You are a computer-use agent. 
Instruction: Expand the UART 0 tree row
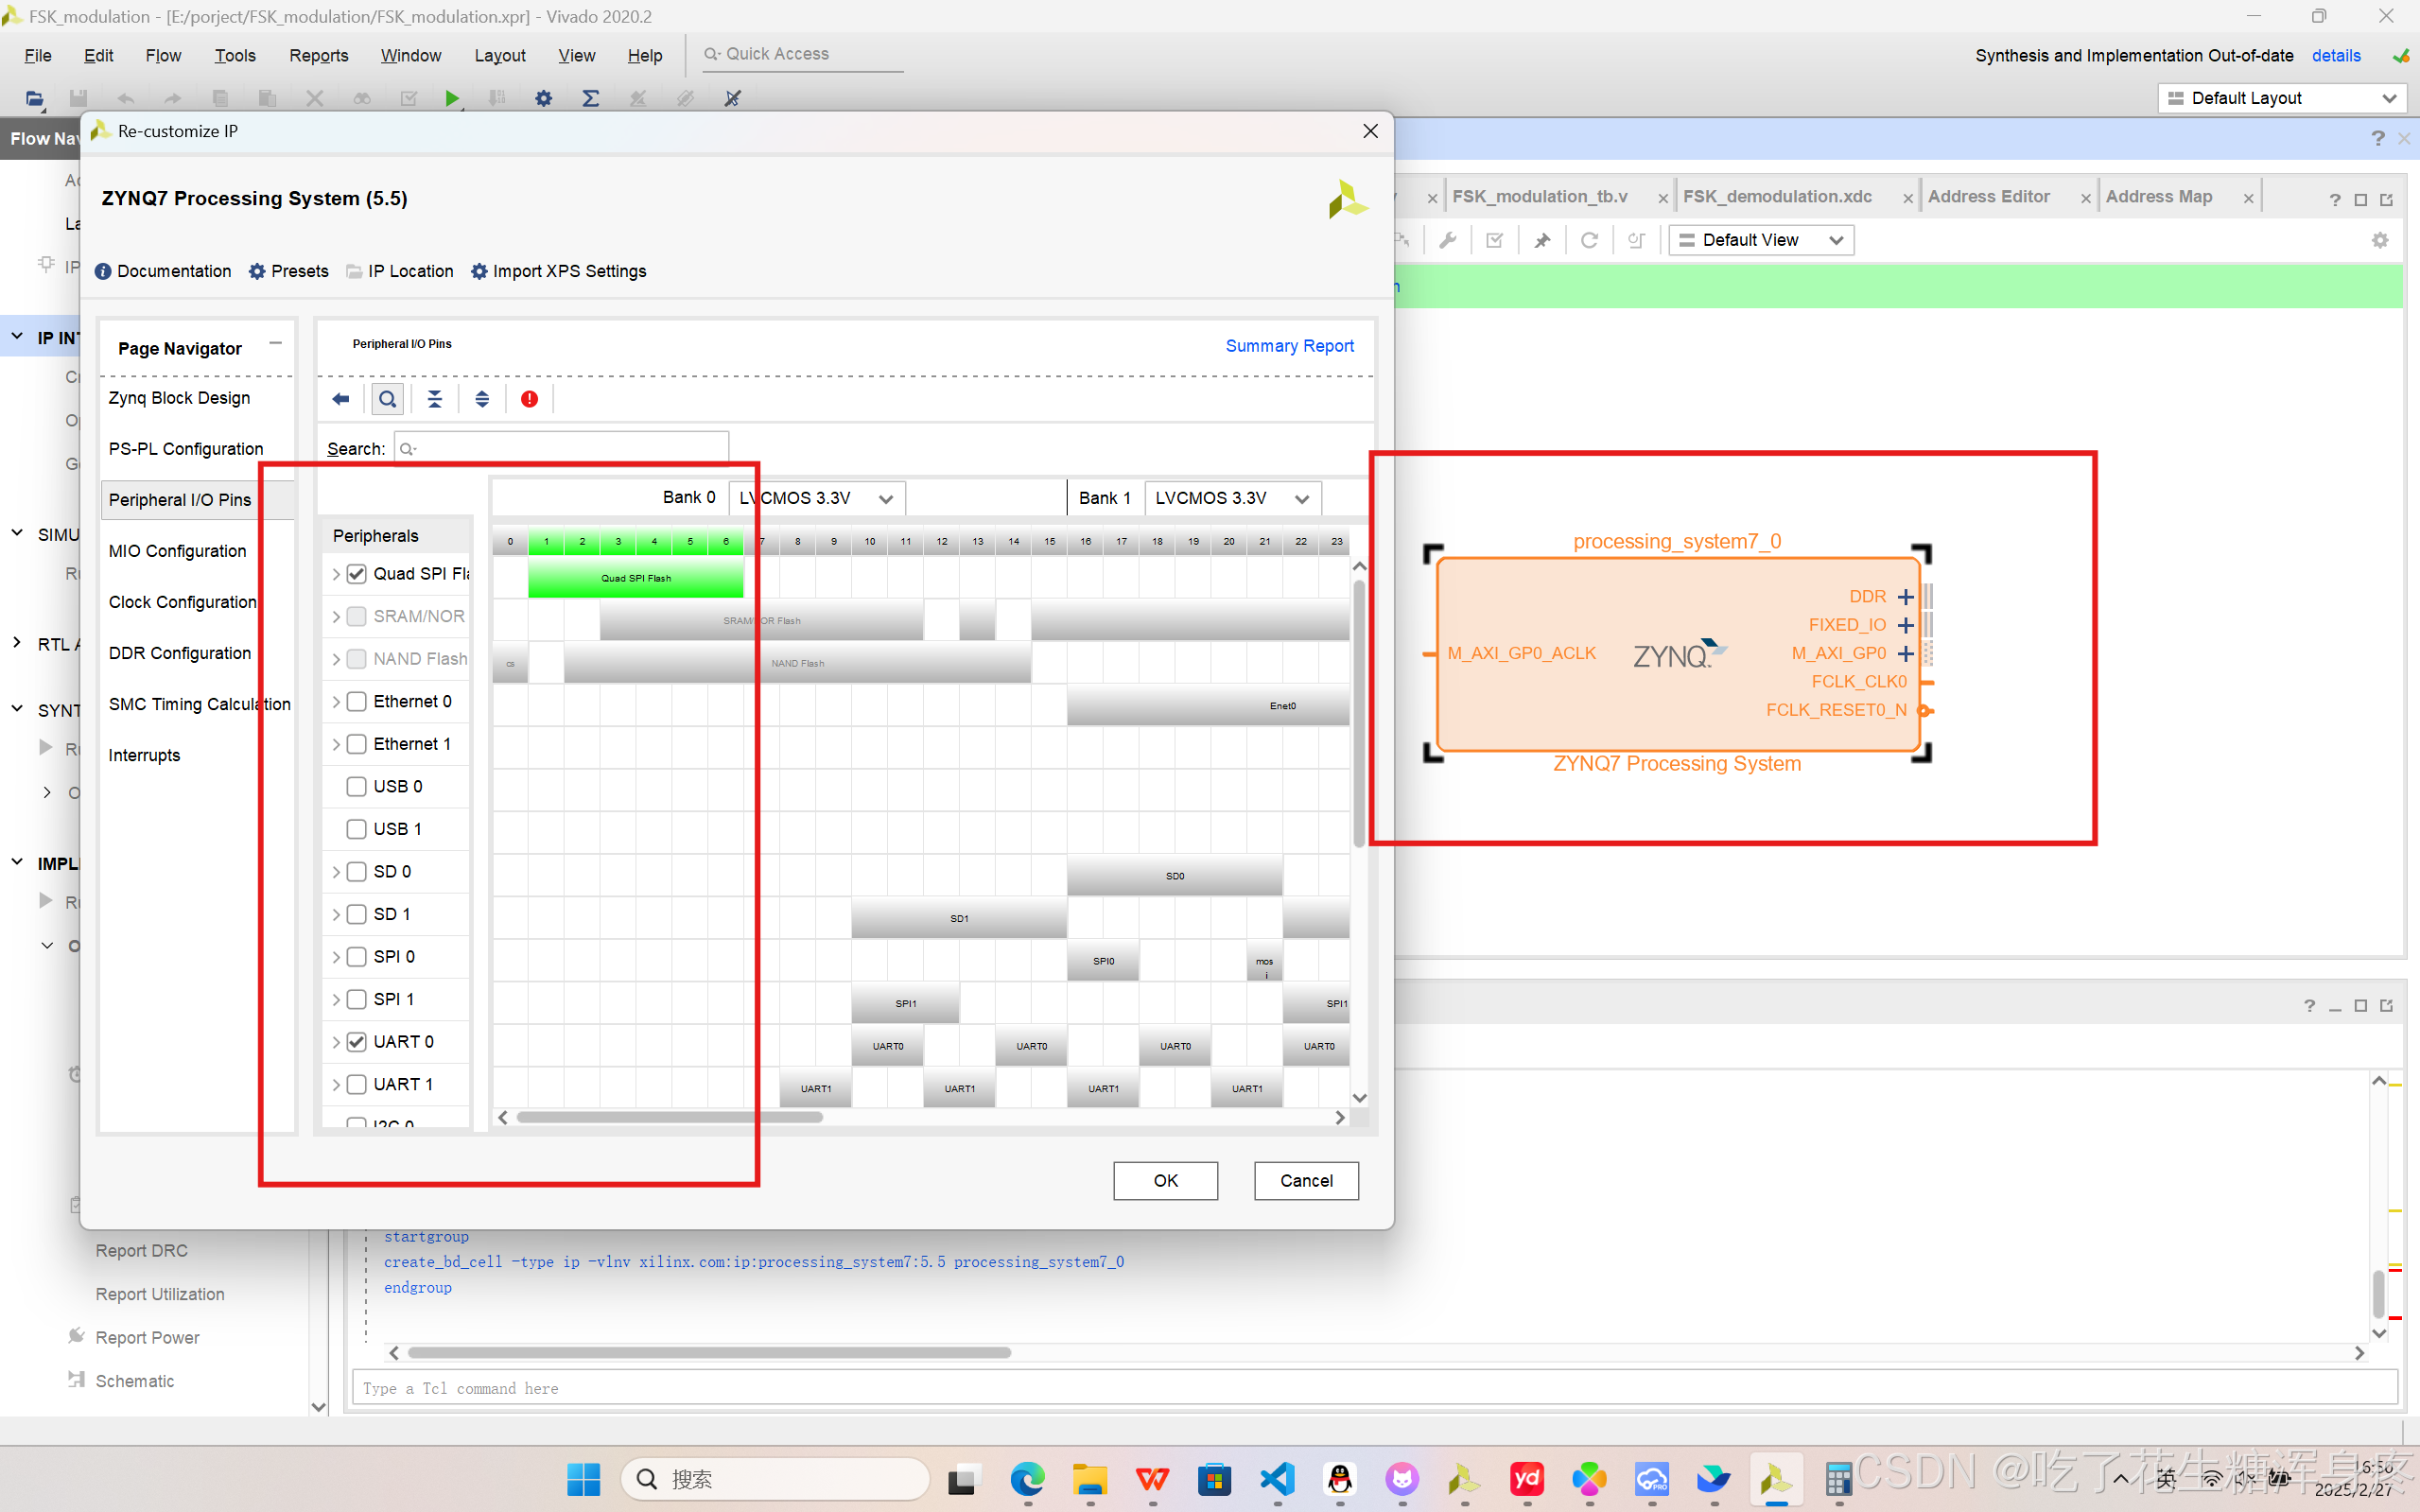coord(336,1042)
